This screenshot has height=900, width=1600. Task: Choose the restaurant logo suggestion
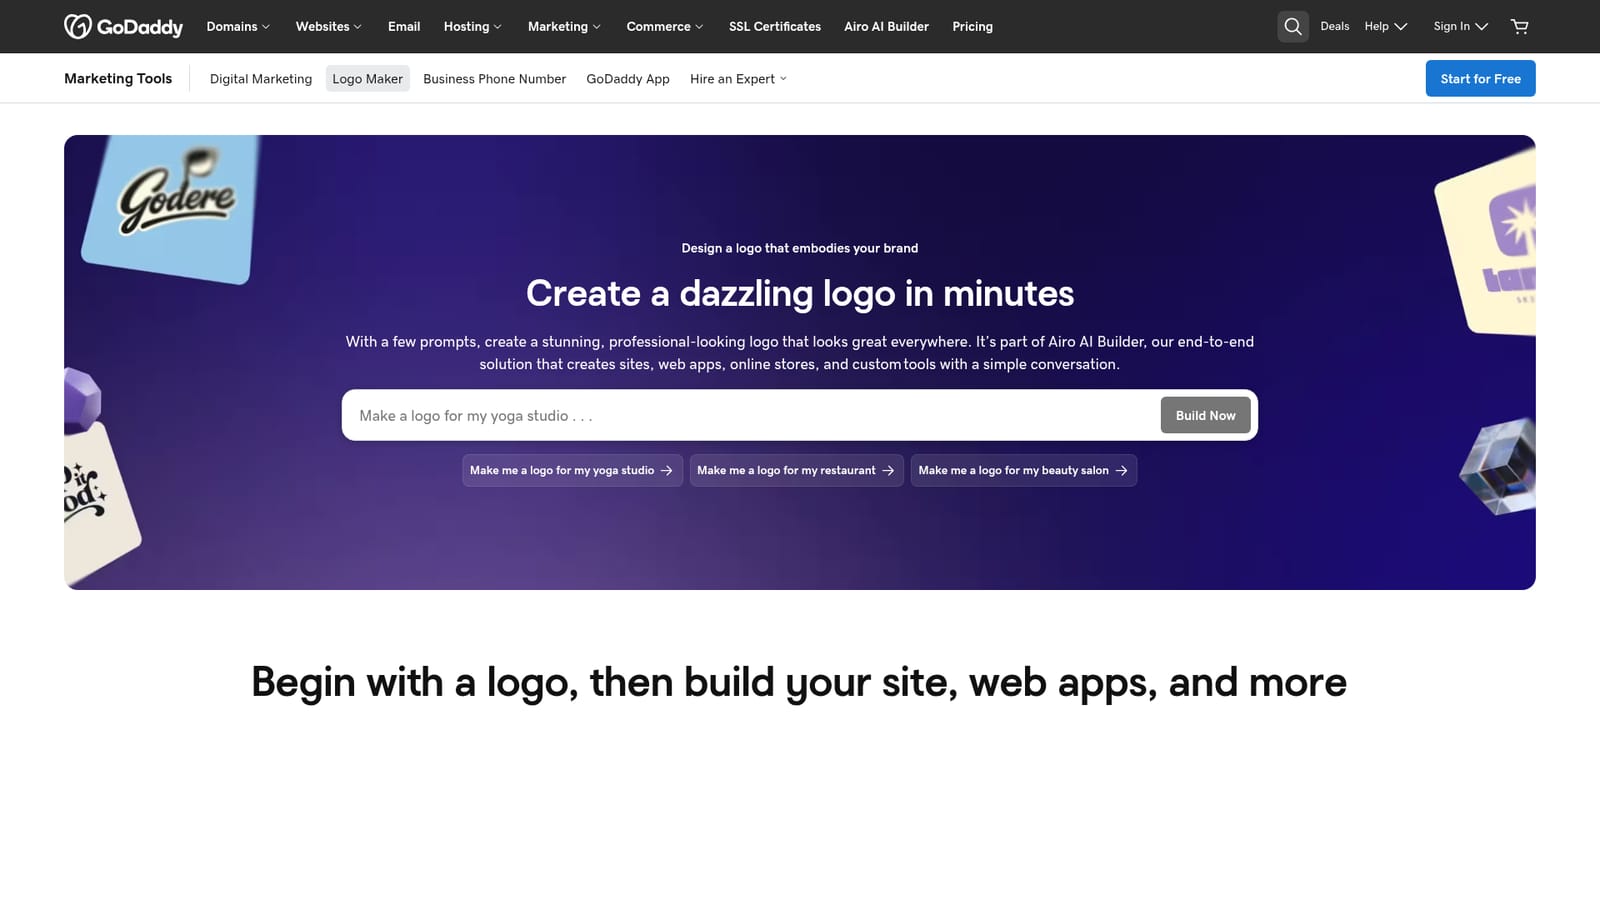[796, 470]
